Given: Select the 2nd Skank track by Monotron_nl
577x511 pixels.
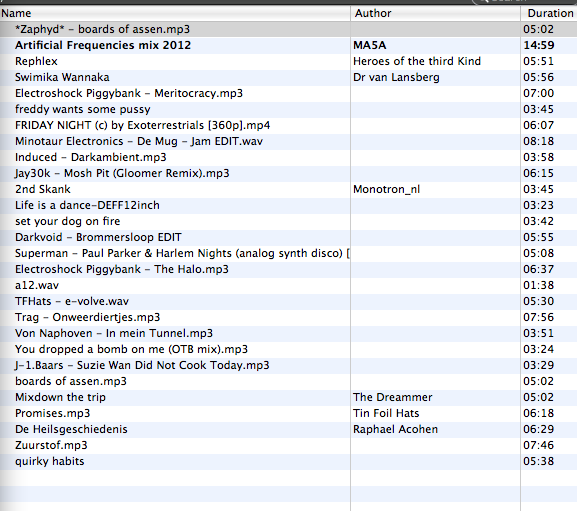Looking at the screenshot, I should (x=288, y=189).
